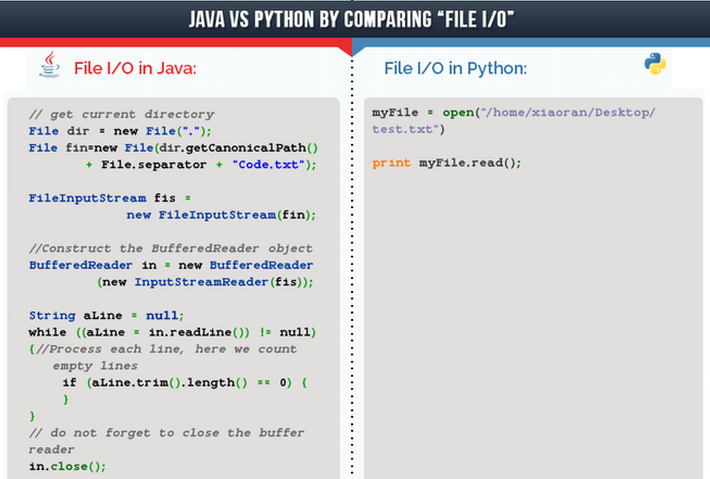This screenshot has width=710, height=479.
Task: Click the "Java vs Python" title banner
Action: (353, 18)
